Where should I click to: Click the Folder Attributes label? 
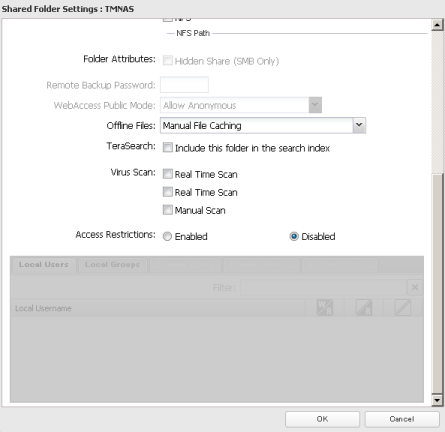(119, 59)
